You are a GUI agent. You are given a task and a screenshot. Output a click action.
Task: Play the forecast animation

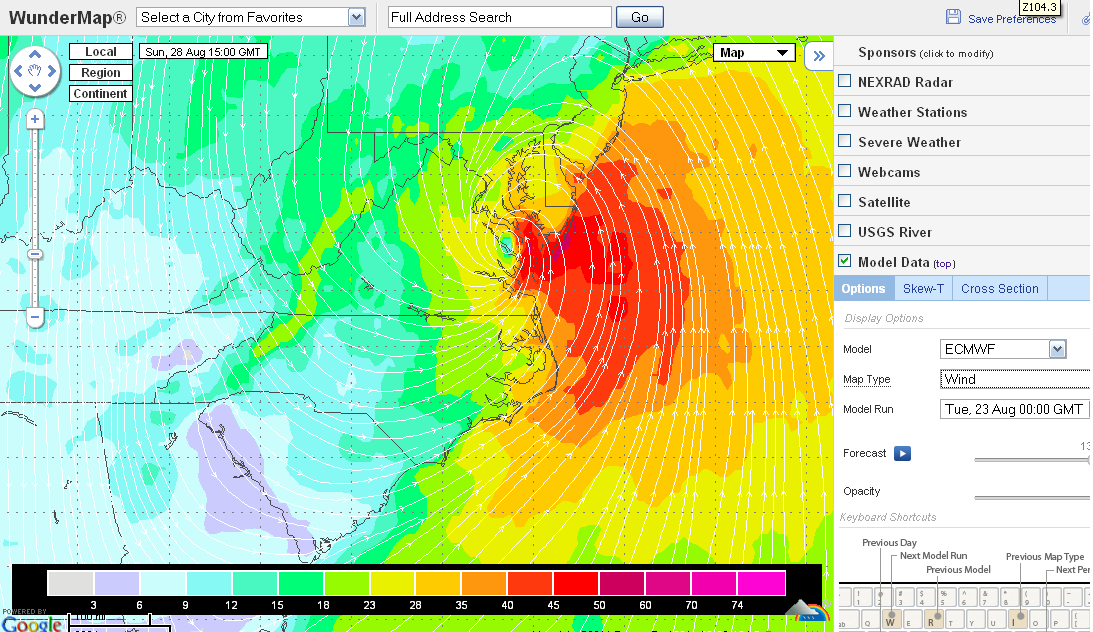[902, 454]
